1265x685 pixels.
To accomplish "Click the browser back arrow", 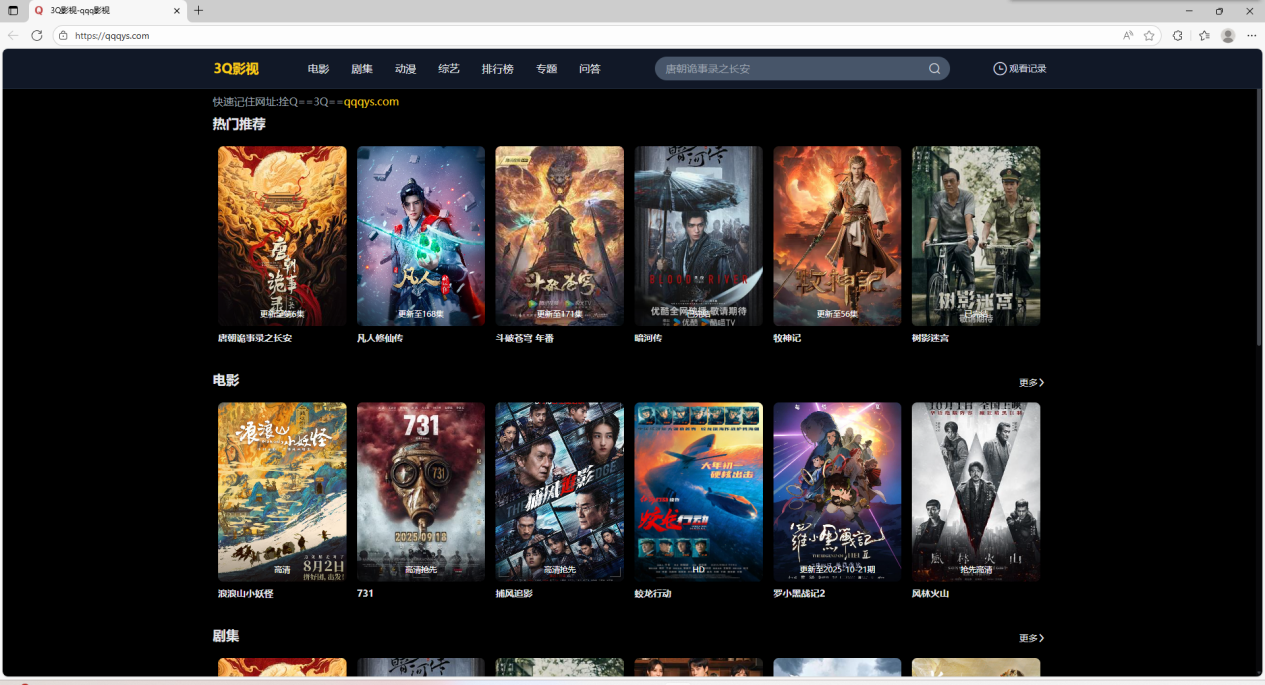I will pyautogui.click(x=13, y=35).
